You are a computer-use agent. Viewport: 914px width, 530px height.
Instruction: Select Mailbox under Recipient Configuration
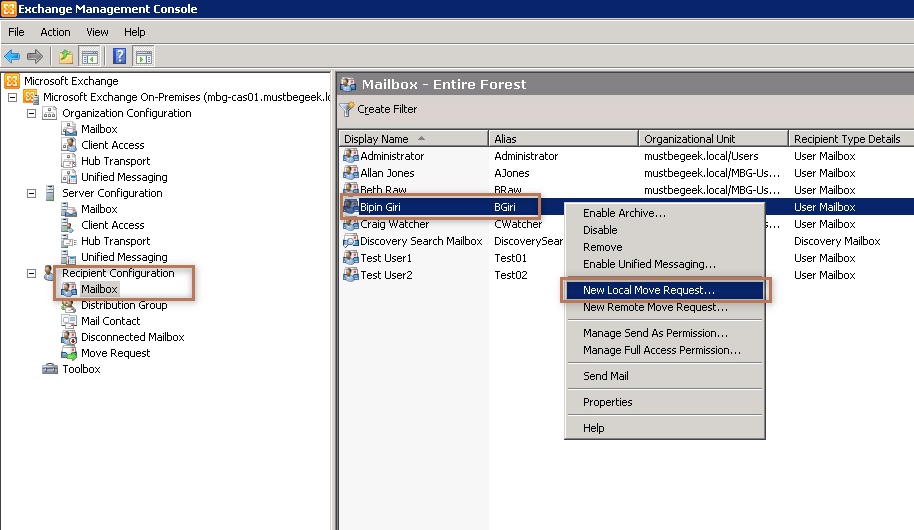pos(99,289)
